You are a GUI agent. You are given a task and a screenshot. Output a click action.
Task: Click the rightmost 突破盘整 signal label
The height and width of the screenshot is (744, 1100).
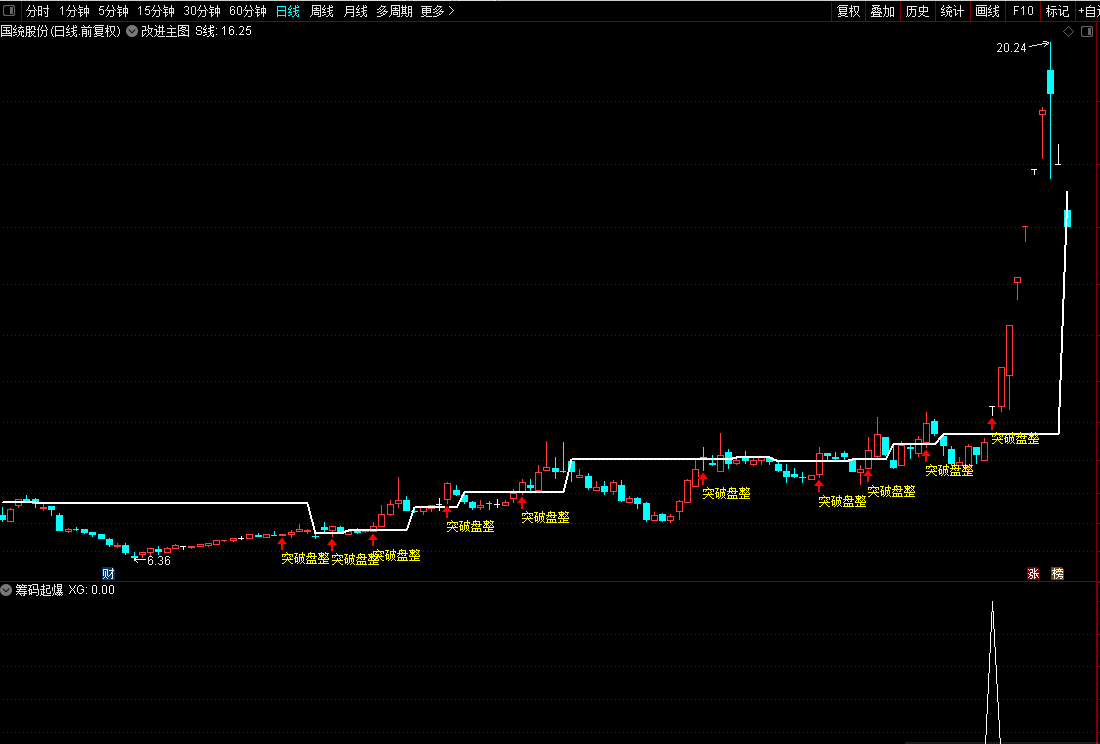pos(1015,439)
